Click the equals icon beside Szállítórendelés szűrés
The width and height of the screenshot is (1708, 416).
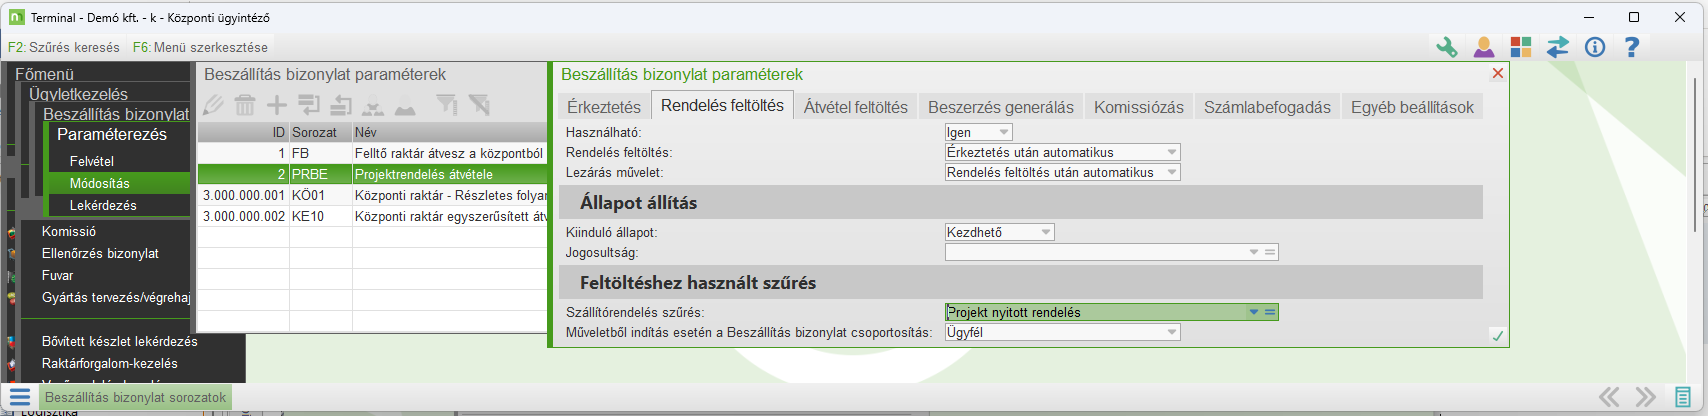[1270, 312]
